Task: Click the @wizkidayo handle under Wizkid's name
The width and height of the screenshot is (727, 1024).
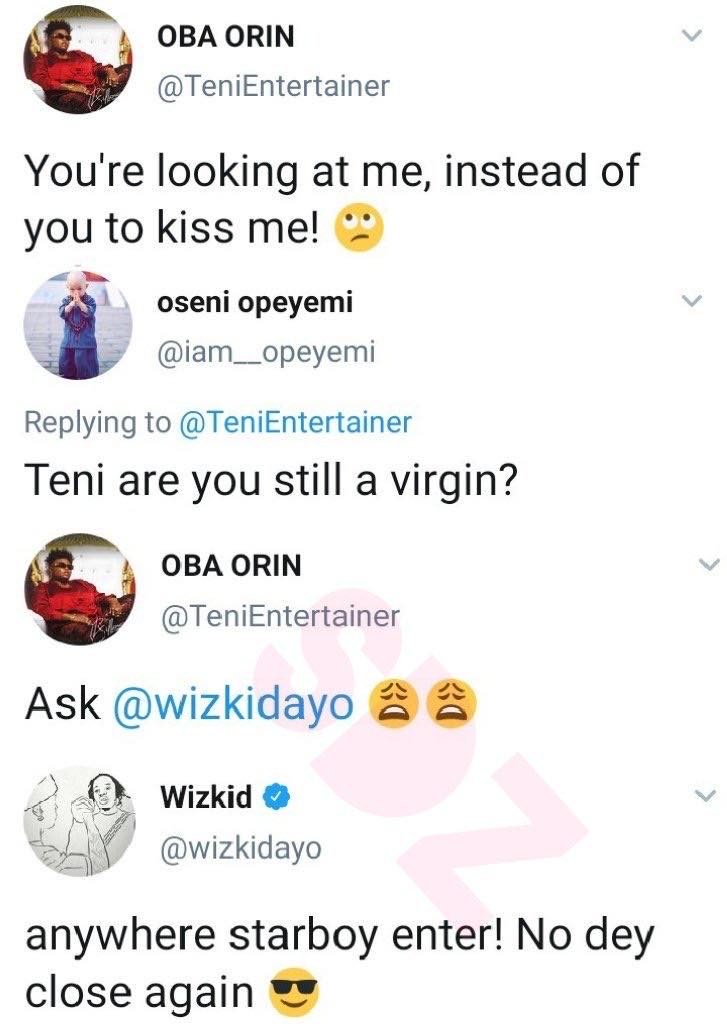Action: [x=241, y=848]
